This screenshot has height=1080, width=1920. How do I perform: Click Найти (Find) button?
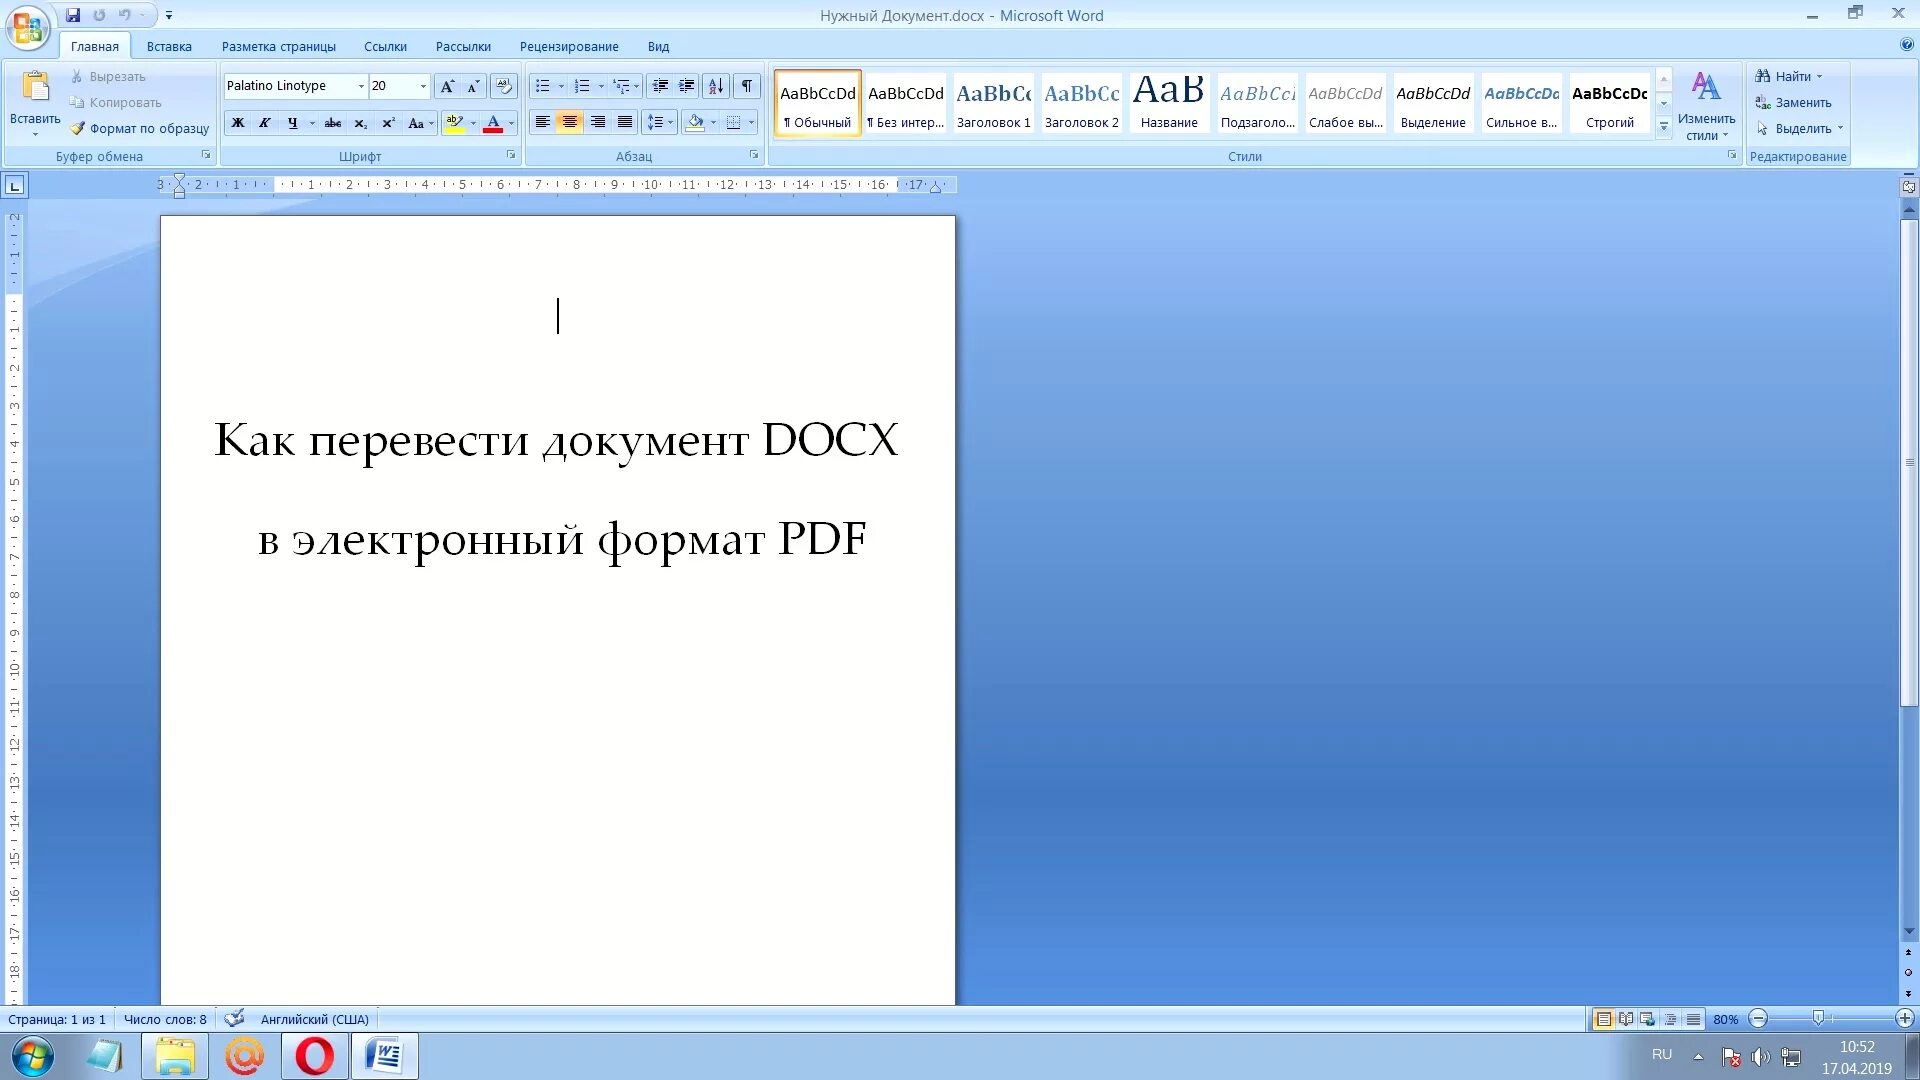[x=1789, y=76]
